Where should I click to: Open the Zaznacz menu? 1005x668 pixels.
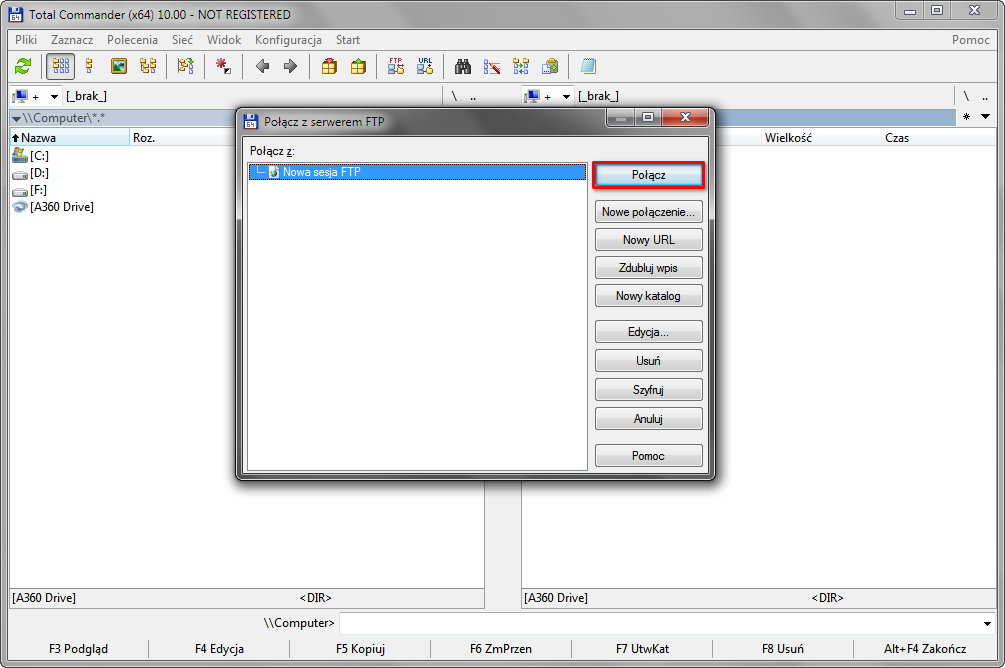point(72,40)
